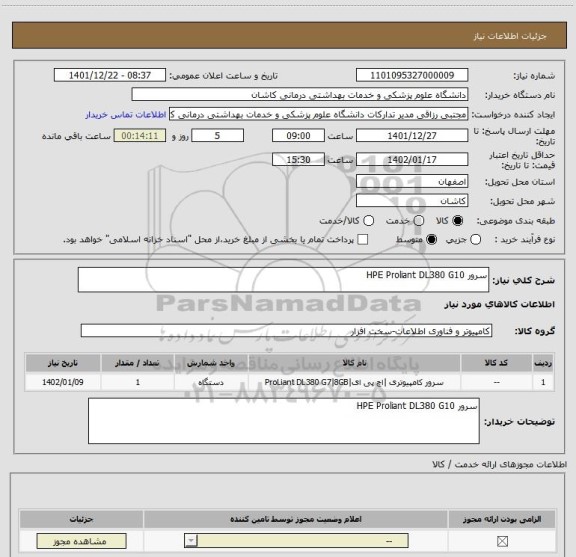Click the delivery province field اصفهان
The height and width of the screenshot is (557, 576).
(412, 182)
